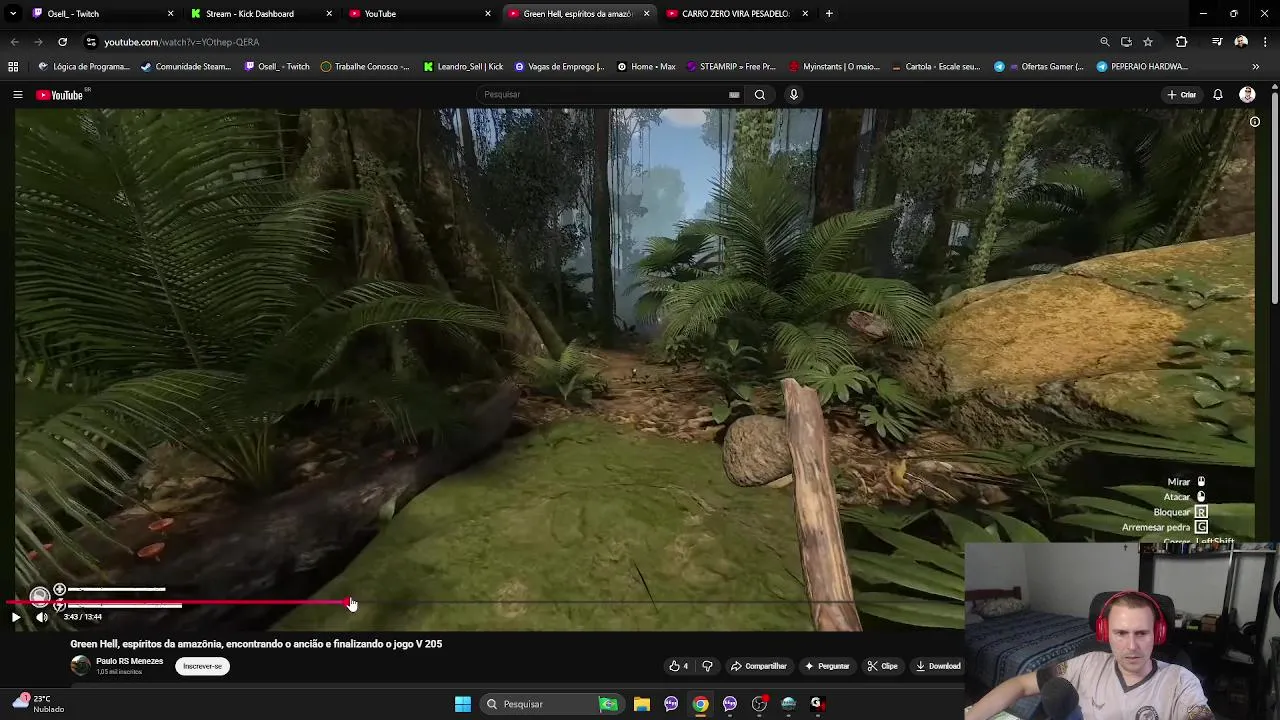Expand the bookmarks overflow chevron
The width and height of the screenshot is (1280, 720).
[x=1255, y=67]
